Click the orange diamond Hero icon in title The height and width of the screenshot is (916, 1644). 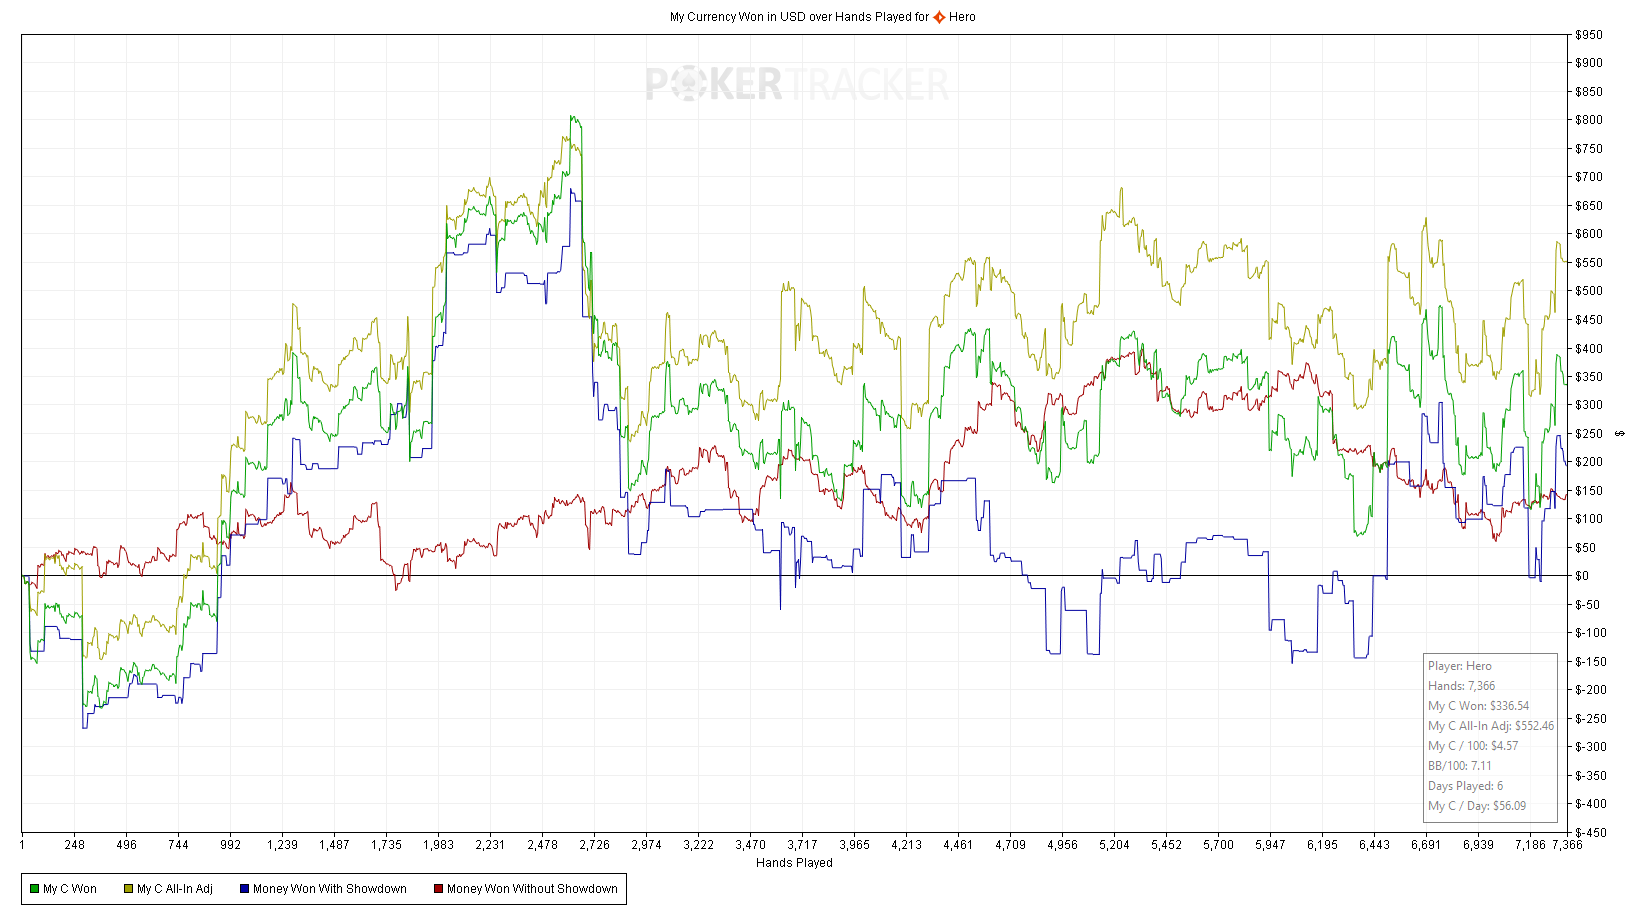939,17
